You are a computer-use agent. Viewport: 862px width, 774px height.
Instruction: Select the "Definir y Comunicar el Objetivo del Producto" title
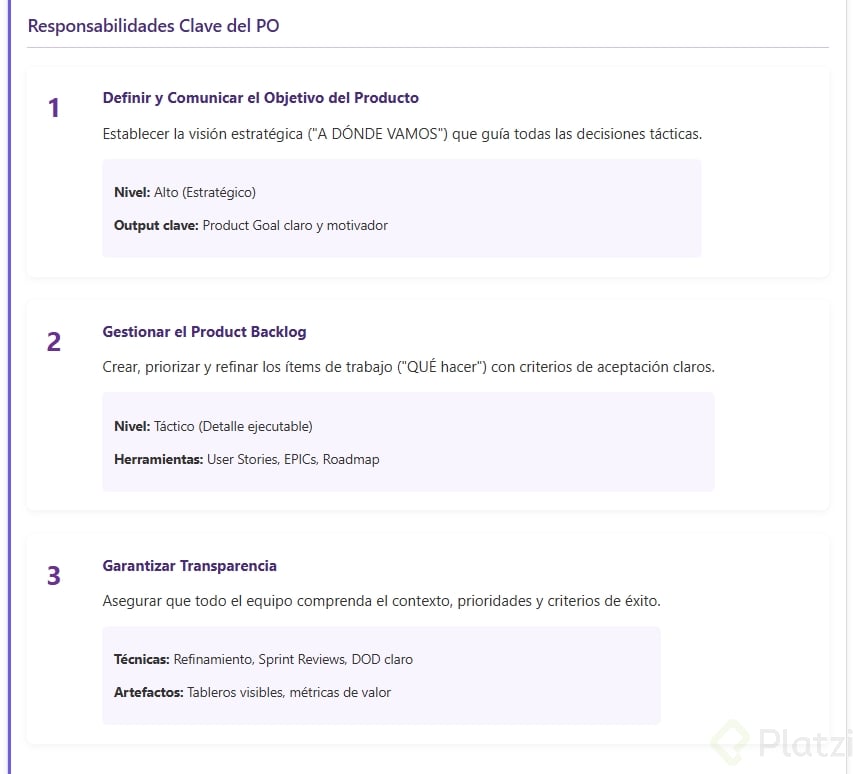260,98
